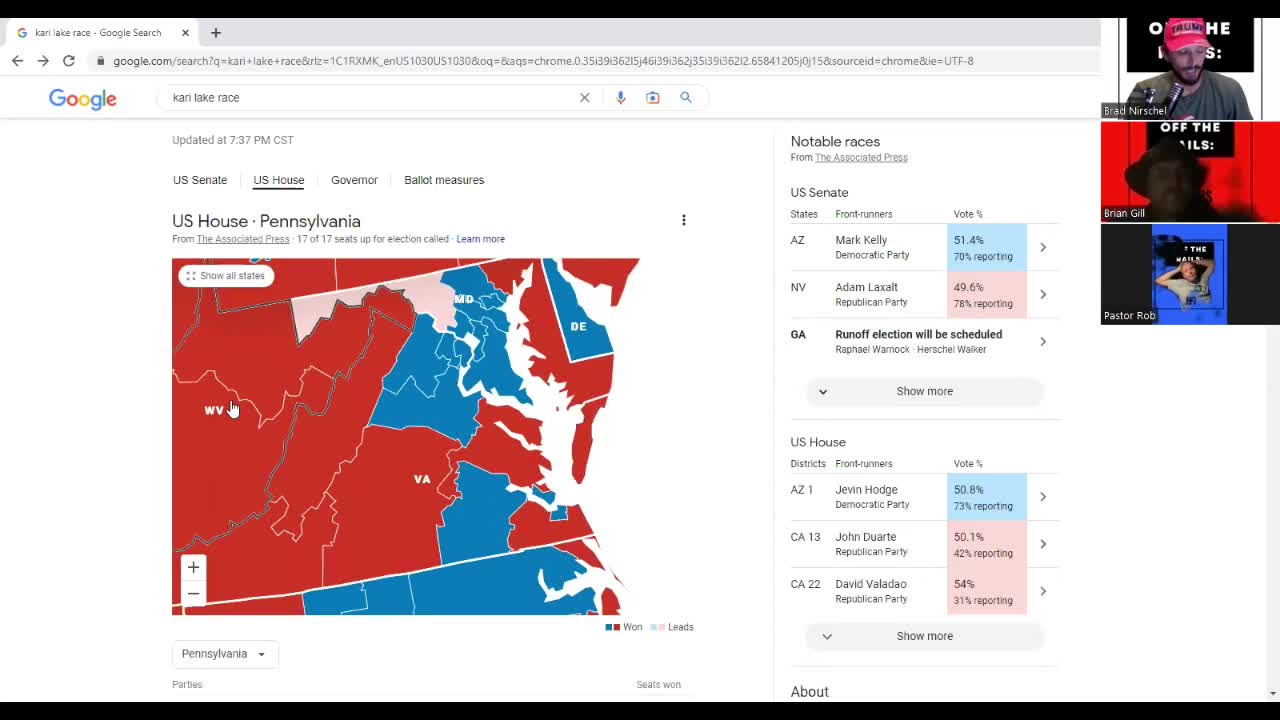Click David Valadao 54% vote cell
Image resolution: width=1280 pixels, height=720 pixels.
click(987, 592)
